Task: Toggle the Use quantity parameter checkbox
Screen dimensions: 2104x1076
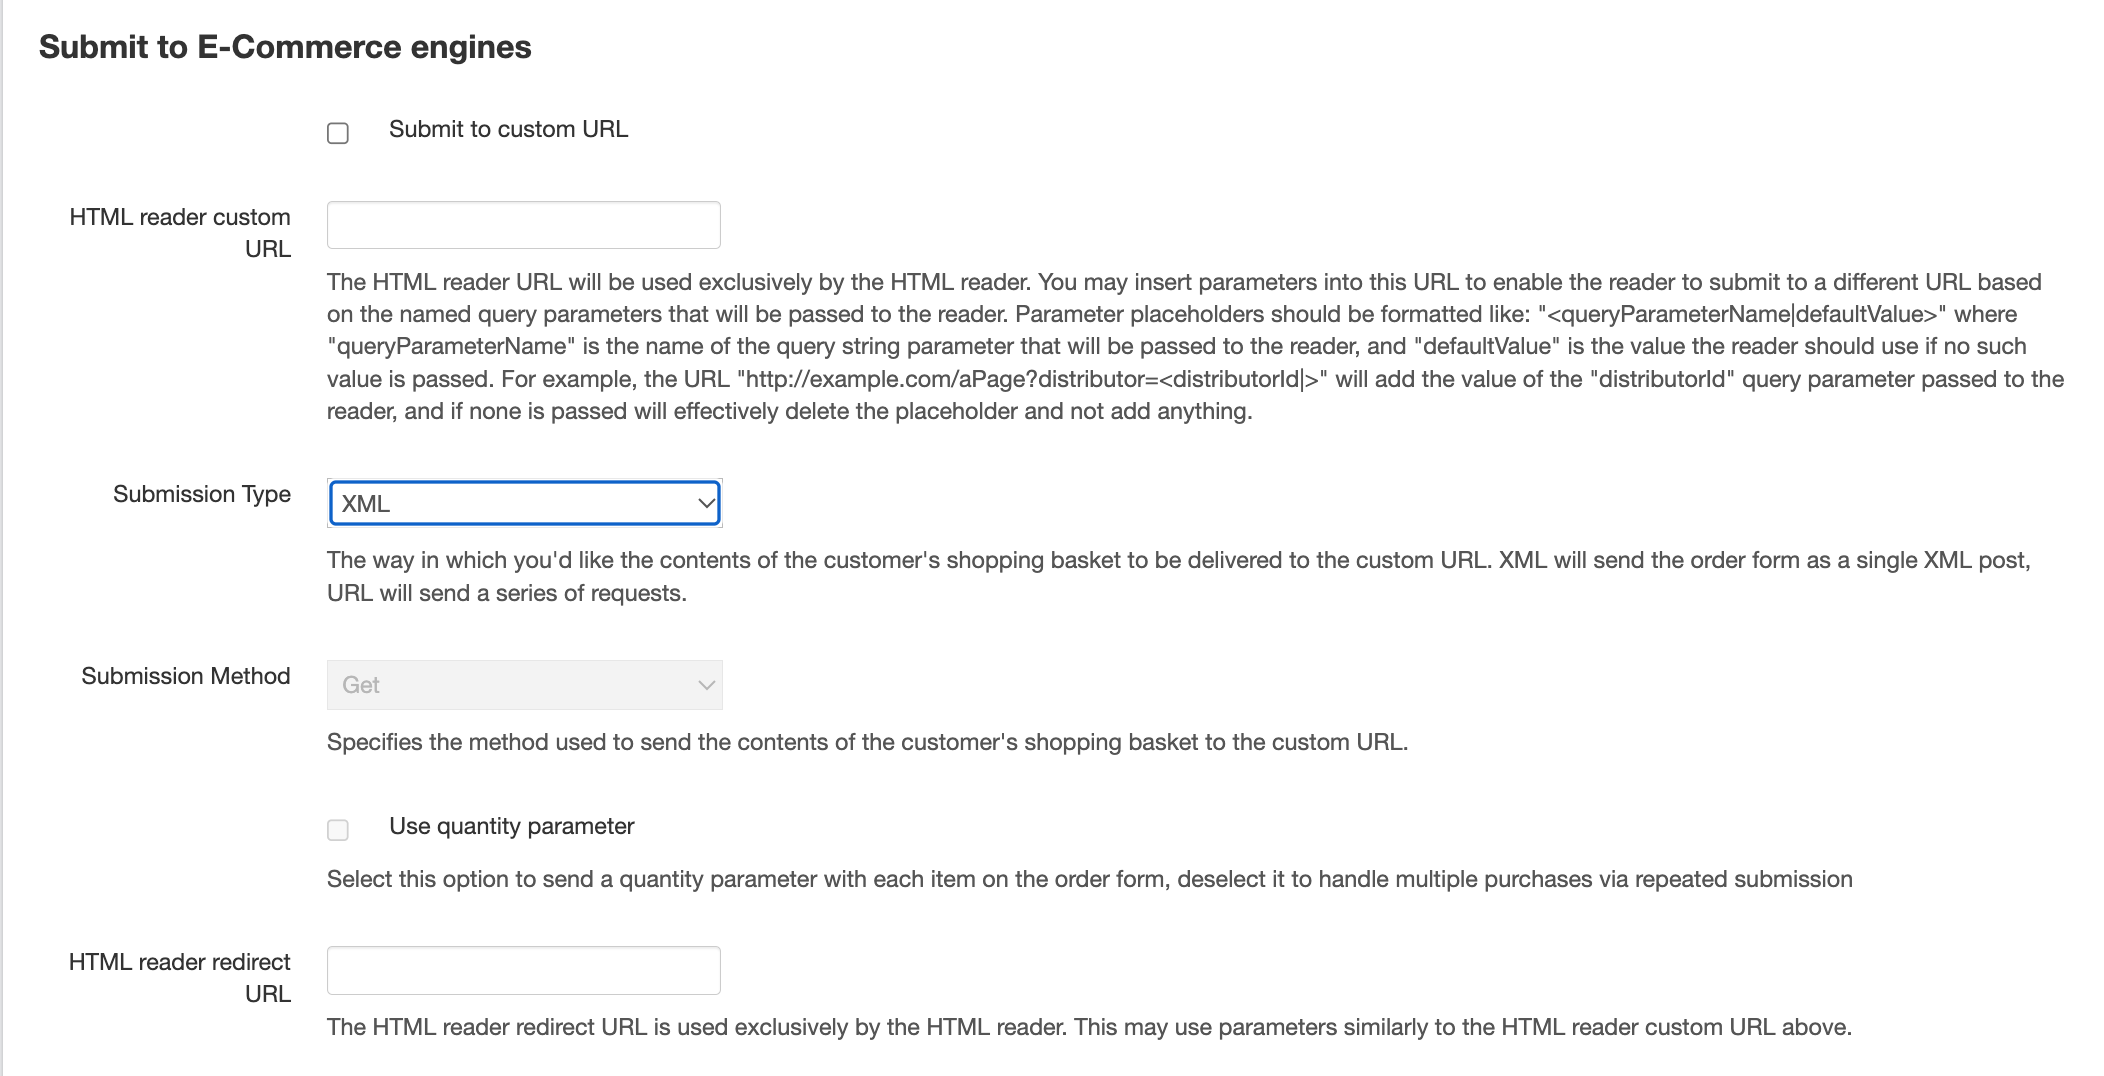Action: 338,830
